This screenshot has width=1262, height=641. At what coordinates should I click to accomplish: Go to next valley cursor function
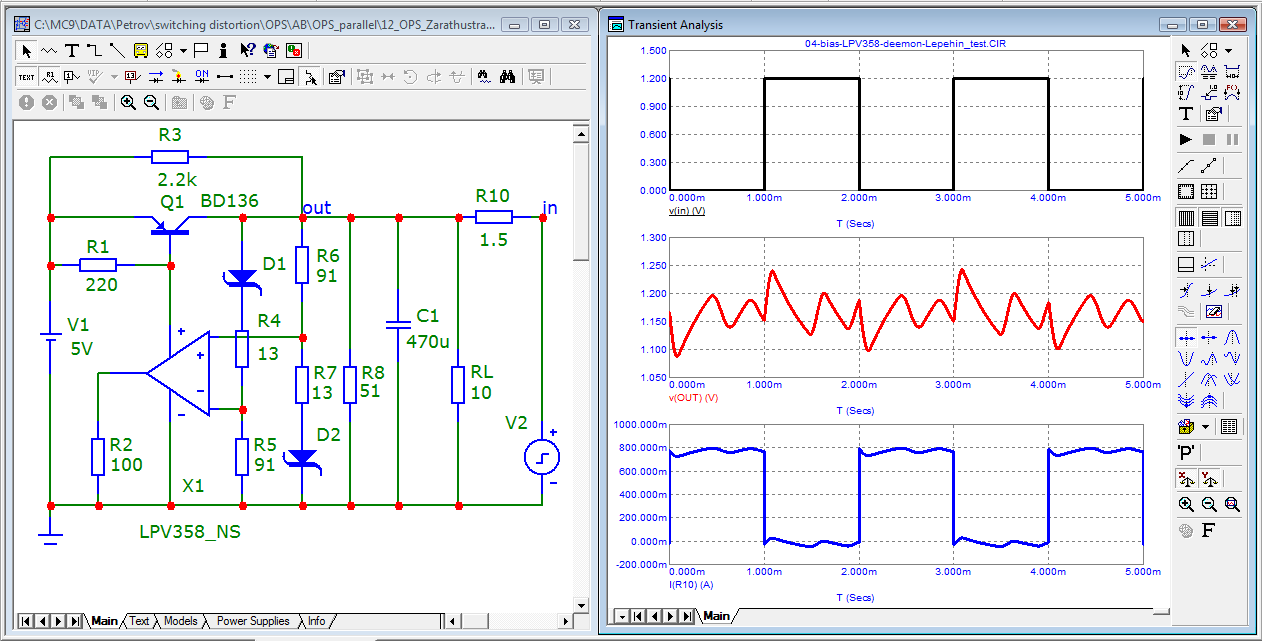tap(1186, 358)
